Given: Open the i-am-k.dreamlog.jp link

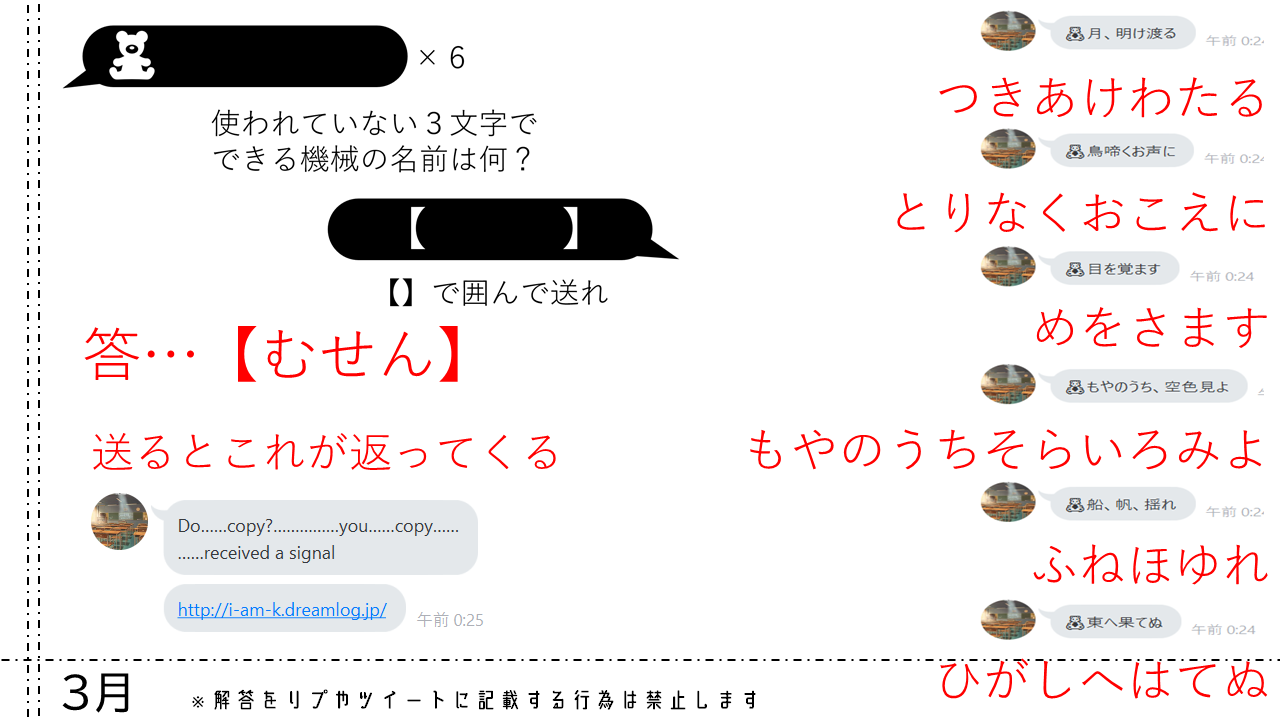Looking at the screenshot, I should 282,610.
